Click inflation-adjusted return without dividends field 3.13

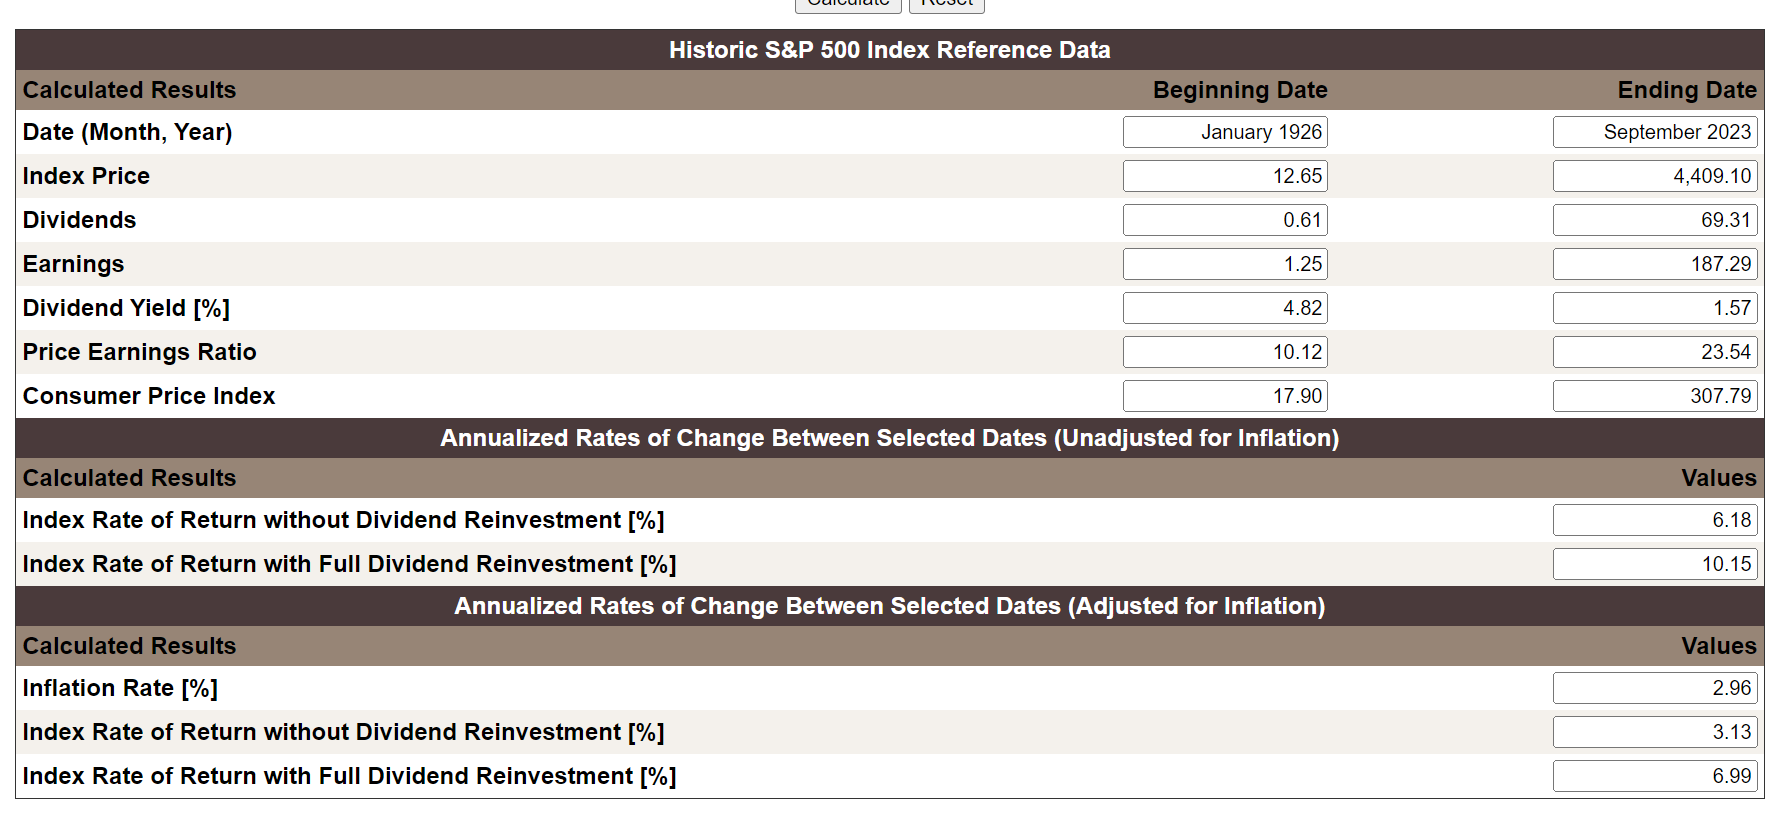[1655, 732]
